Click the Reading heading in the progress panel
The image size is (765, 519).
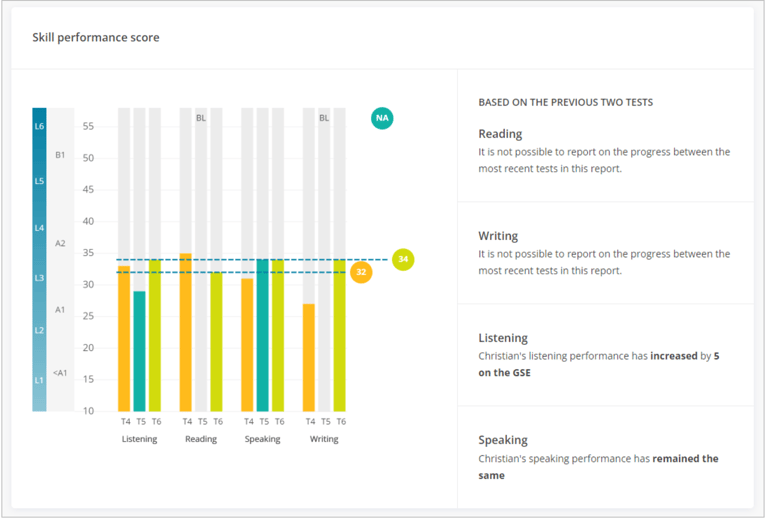(x=500, y=134)
